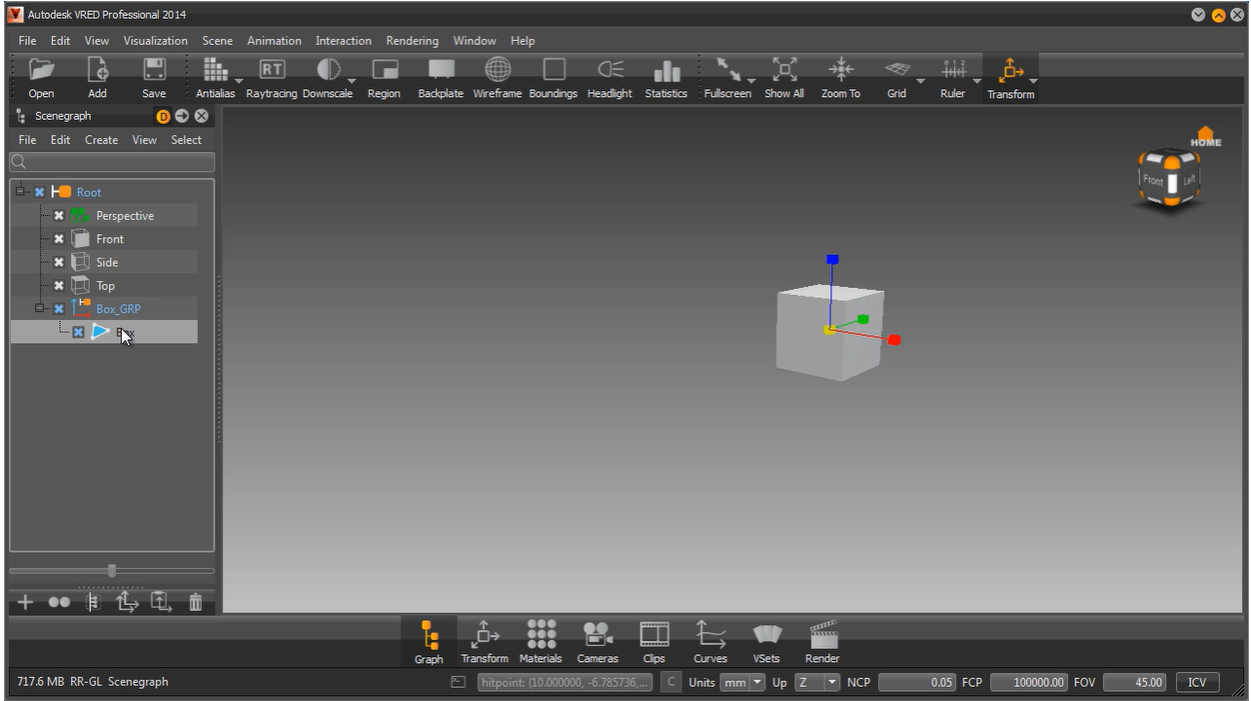Toggle the Box_GRP node checkbox
The width and height of the screenshot is (1251, 701).
click(x=59, y=309)
